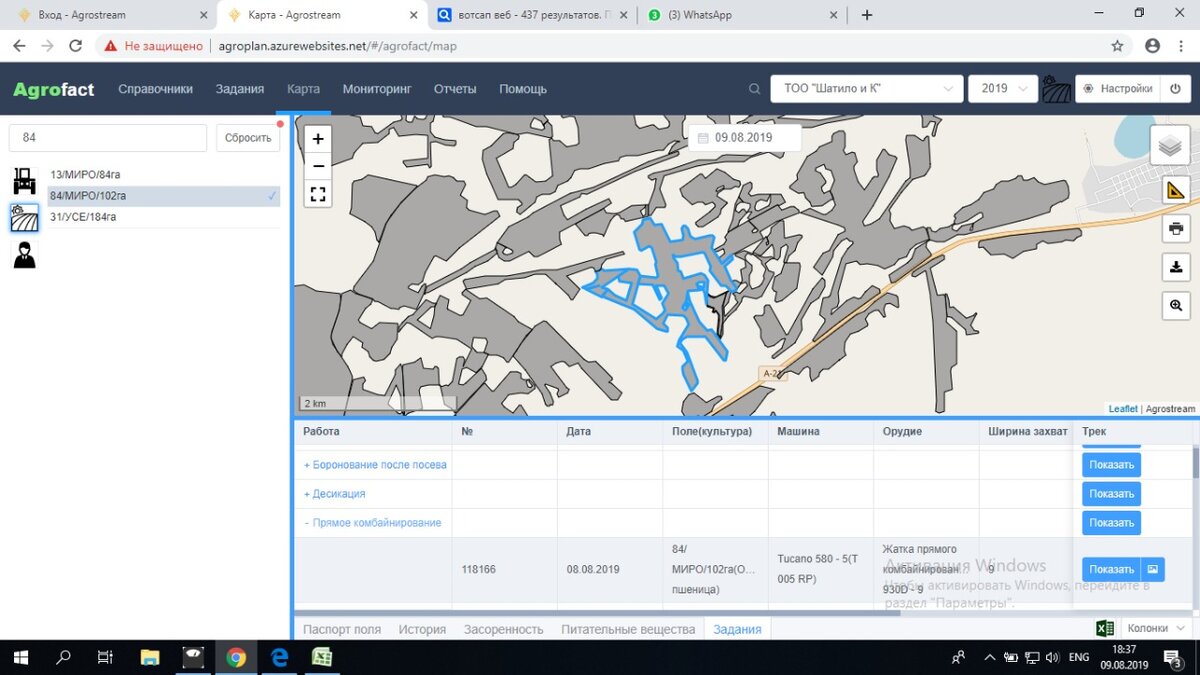Bookmark this page with star icon
The image size is (1200, 675).
click(x=1117, y=46)
